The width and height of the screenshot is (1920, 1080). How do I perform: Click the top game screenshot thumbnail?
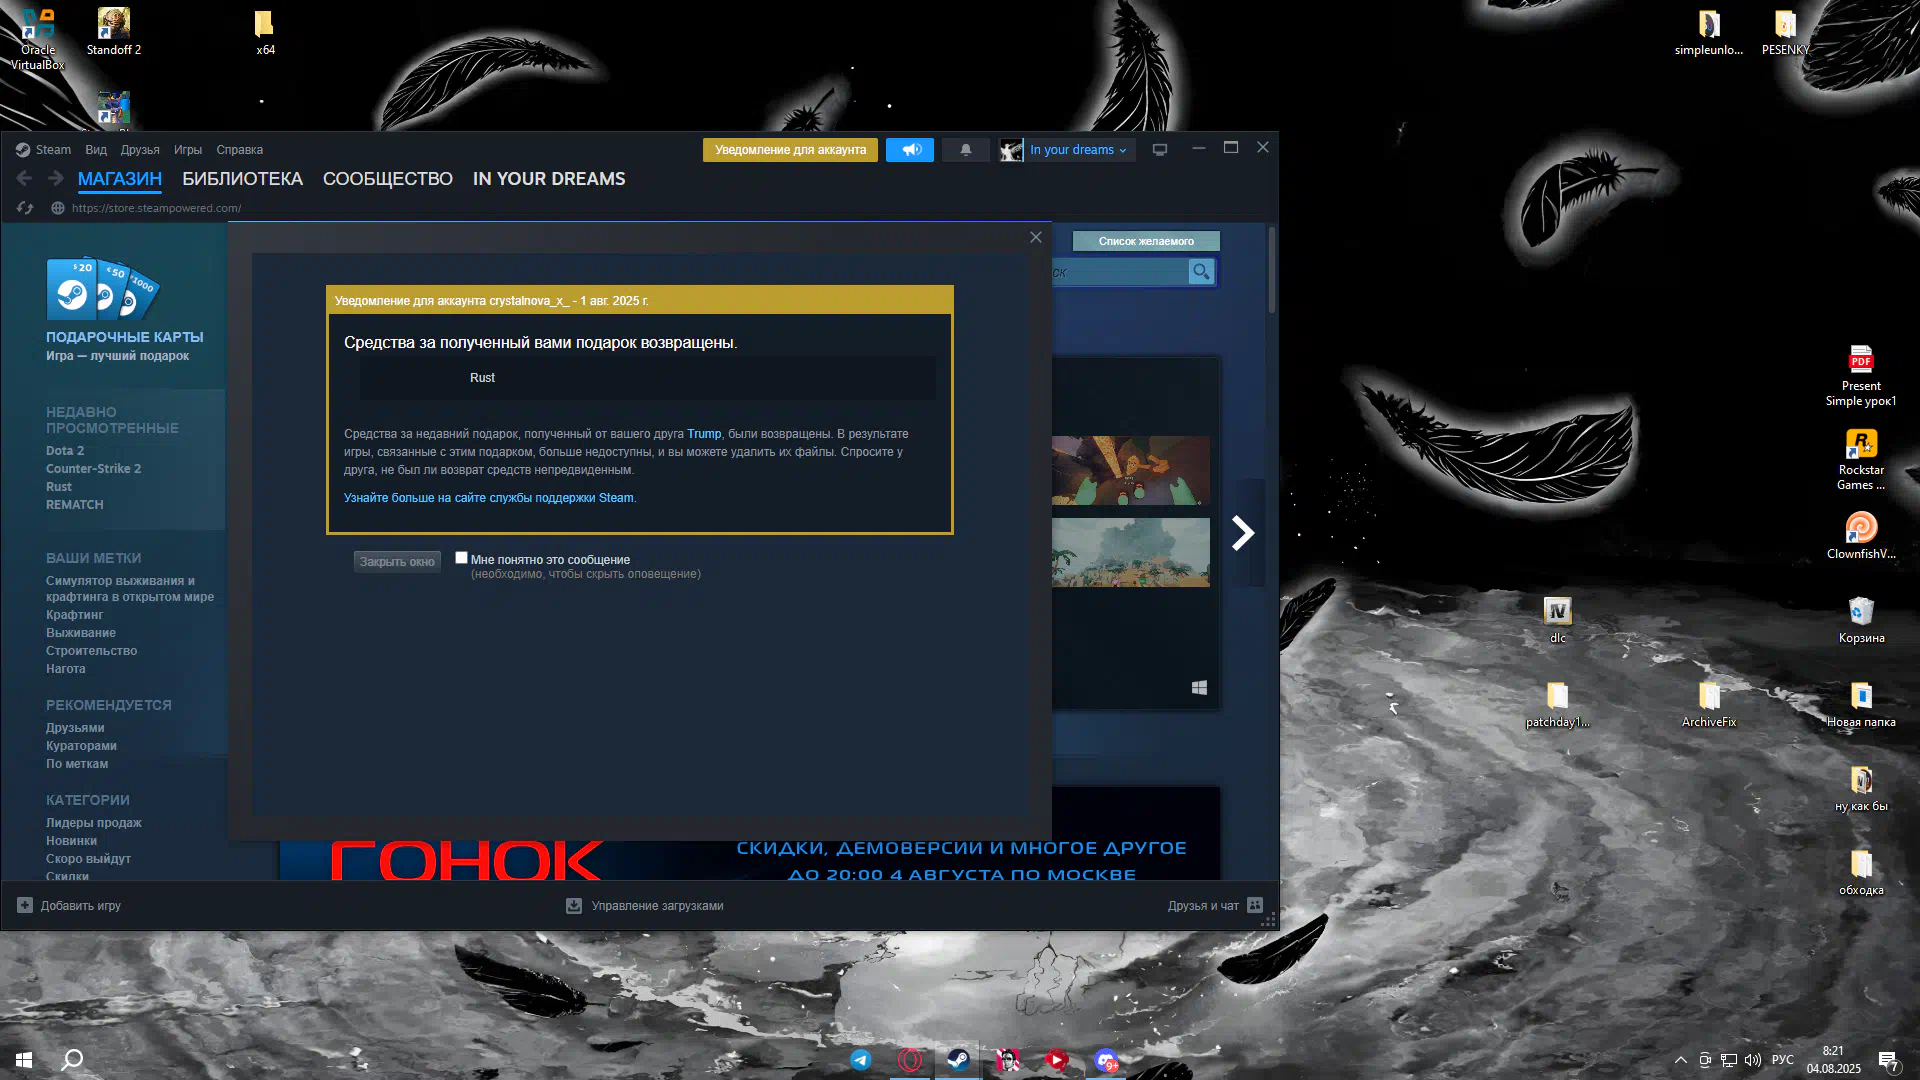(x=1131, y=470)
